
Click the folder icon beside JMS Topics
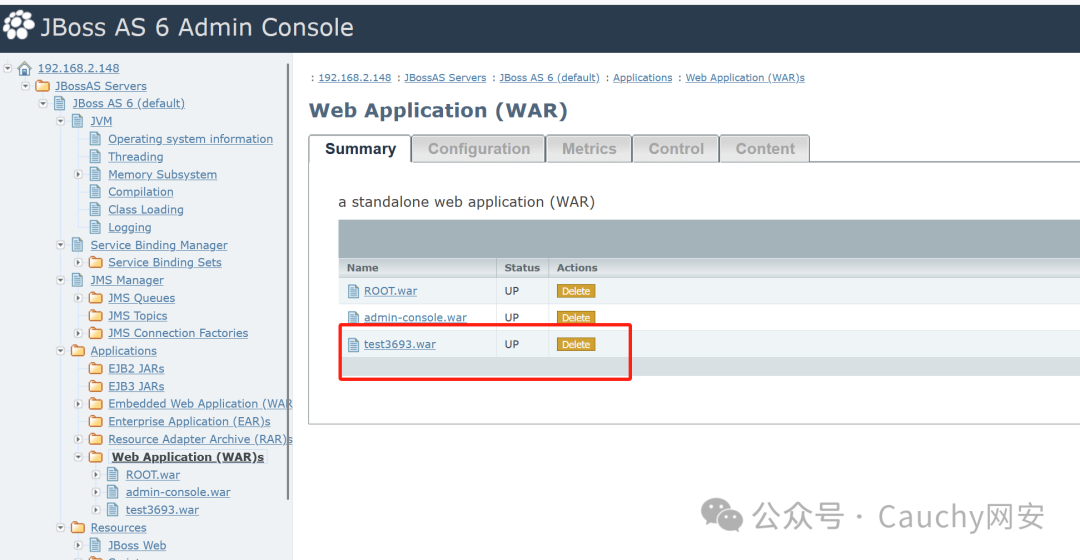click(x=96, y=315)
